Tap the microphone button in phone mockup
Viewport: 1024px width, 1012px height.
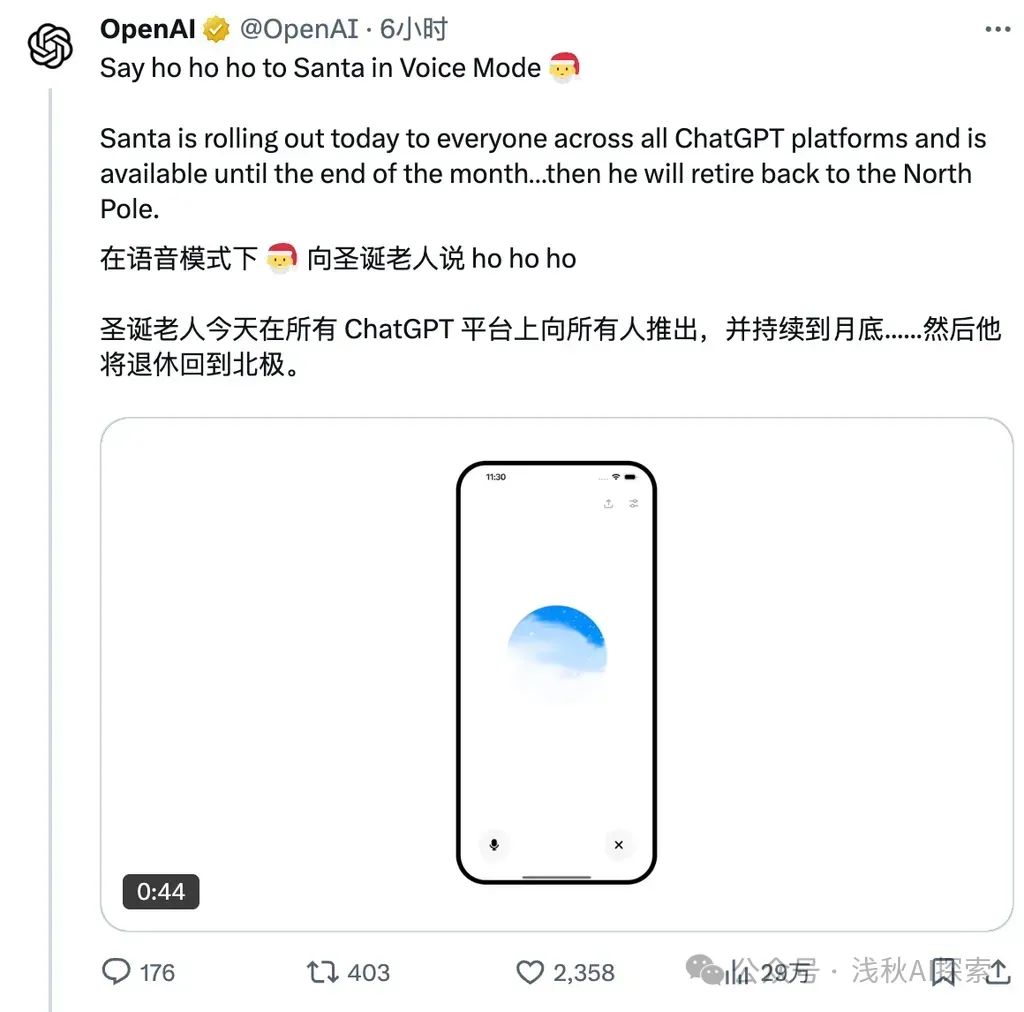[x=494, y=845]
